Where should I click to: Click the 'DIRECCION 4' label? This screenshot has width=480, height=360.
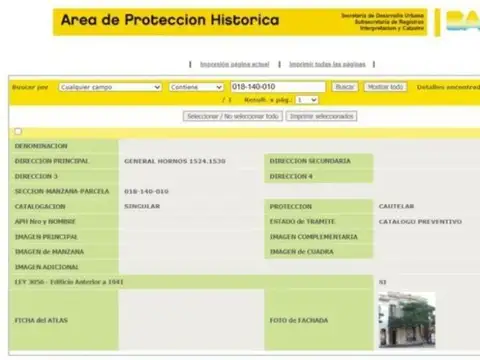(291, 176)
